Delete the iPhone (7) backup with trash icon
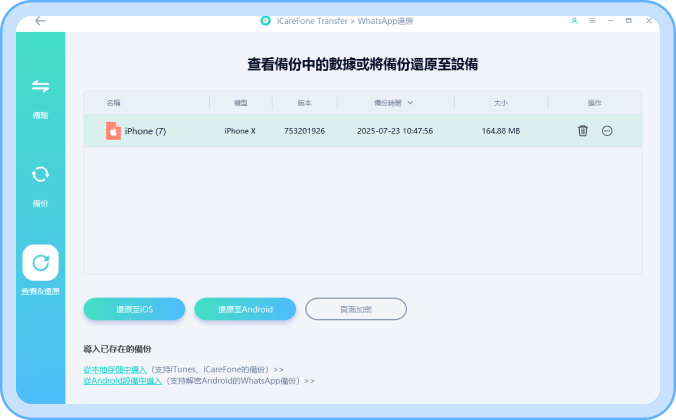The height and width of the screenshot is (420, 676). pyautogui.click(x=582, y=131)
